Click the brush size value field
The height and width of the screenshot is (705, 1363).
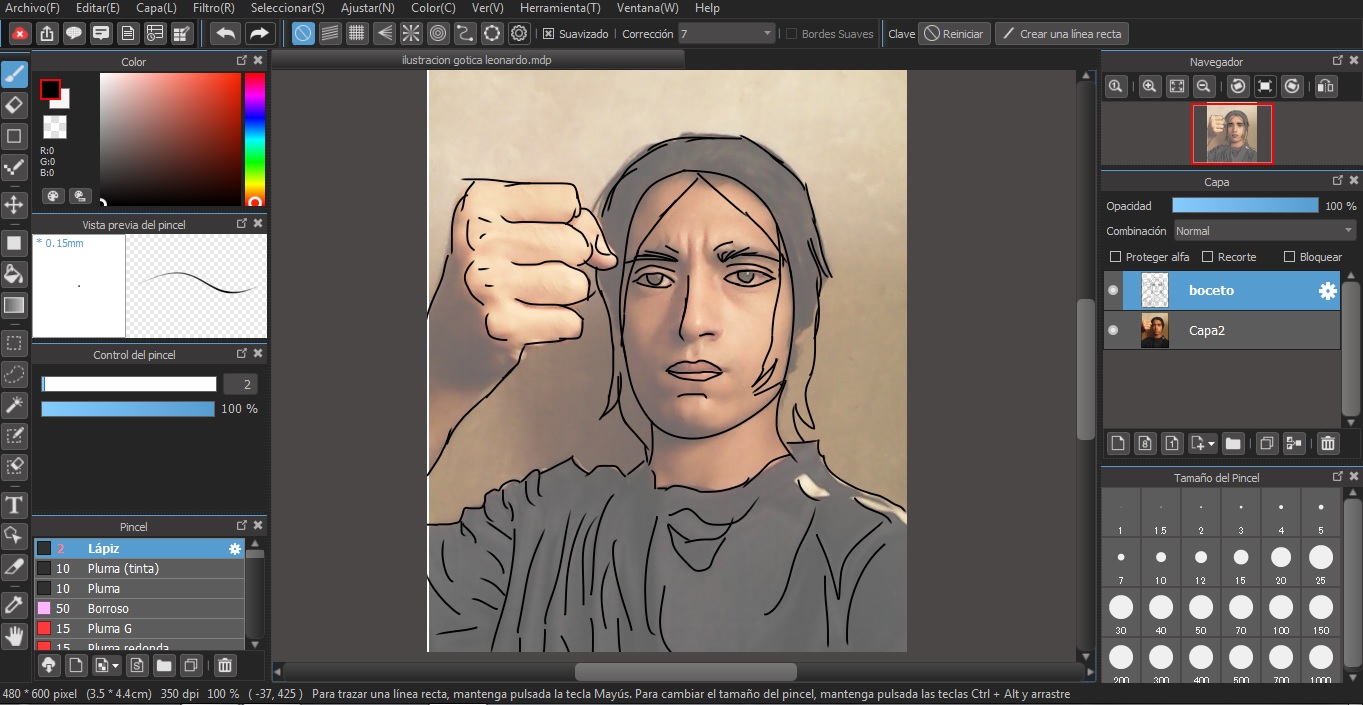pos(241,384)
